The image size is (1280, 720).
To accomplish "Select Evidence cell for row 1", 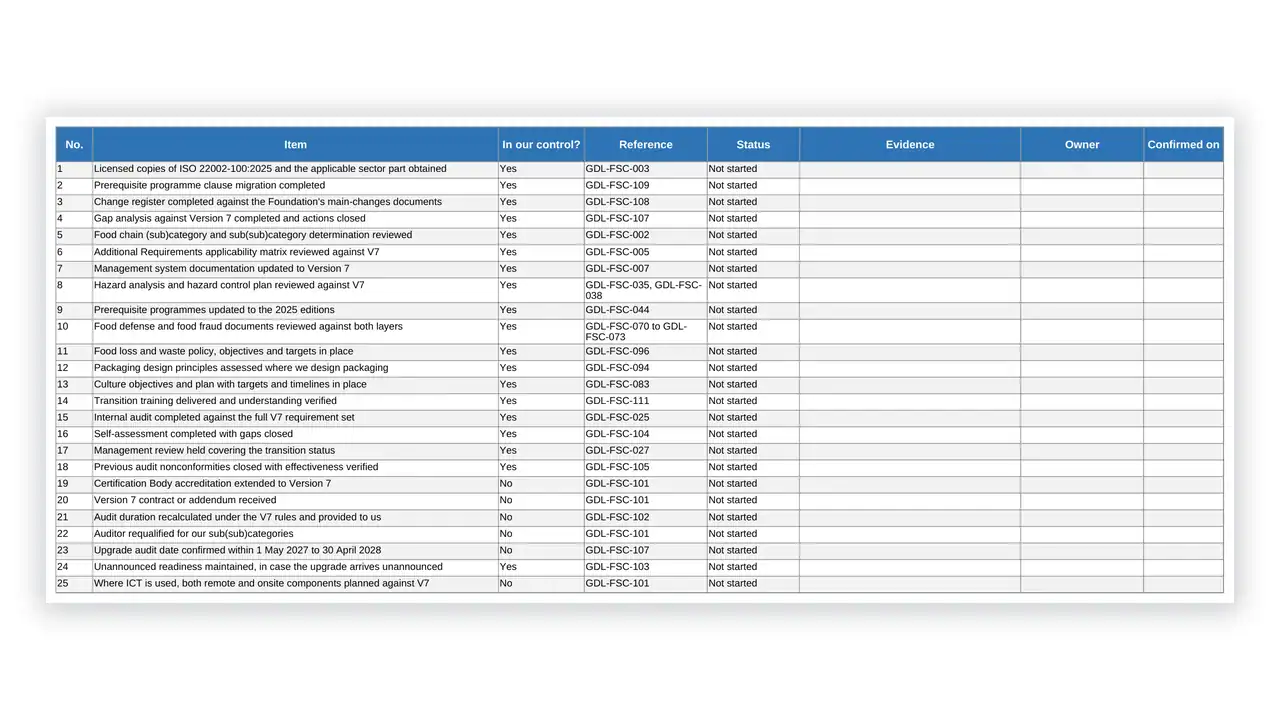I will click(x=910, y=169).
